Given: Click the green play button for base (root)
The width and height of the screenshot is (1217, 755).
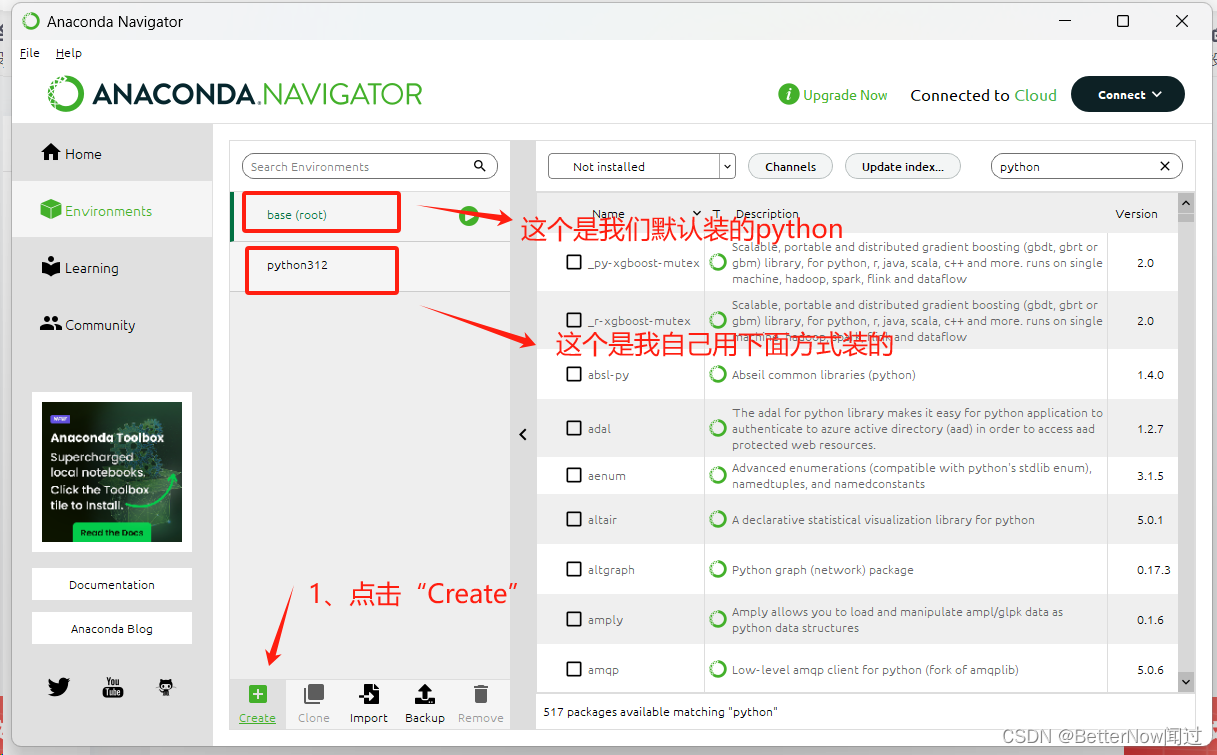Looking at the screenshot, I should pos(469,215).
